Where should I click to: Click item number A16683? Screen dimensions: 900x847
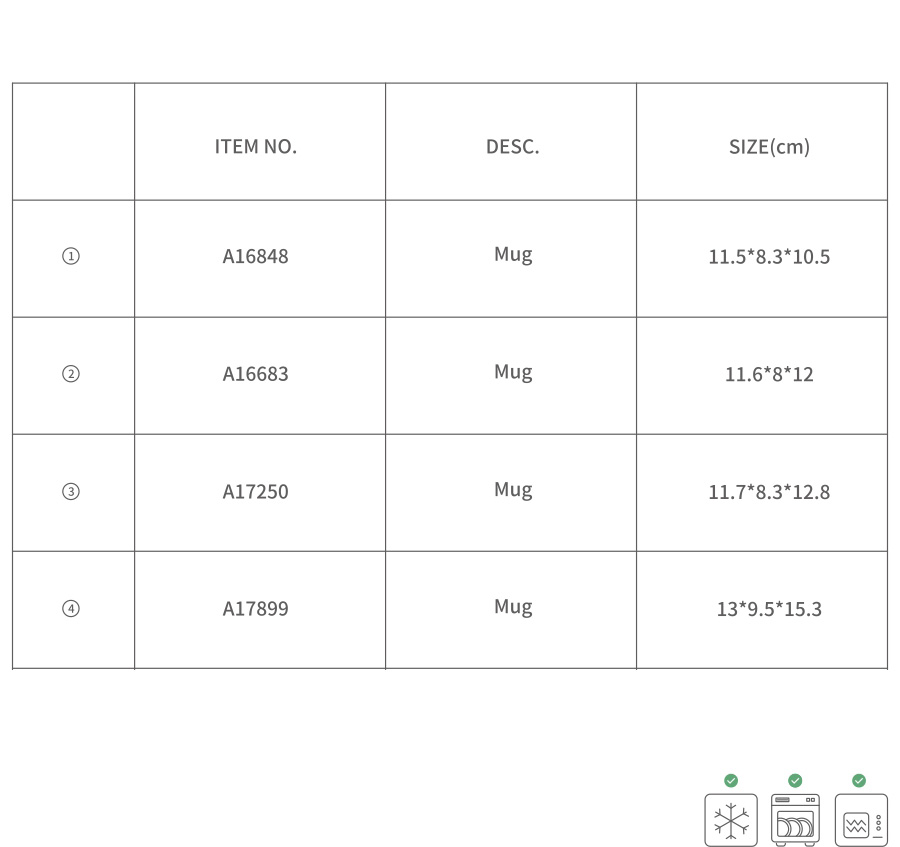[255, 374]
